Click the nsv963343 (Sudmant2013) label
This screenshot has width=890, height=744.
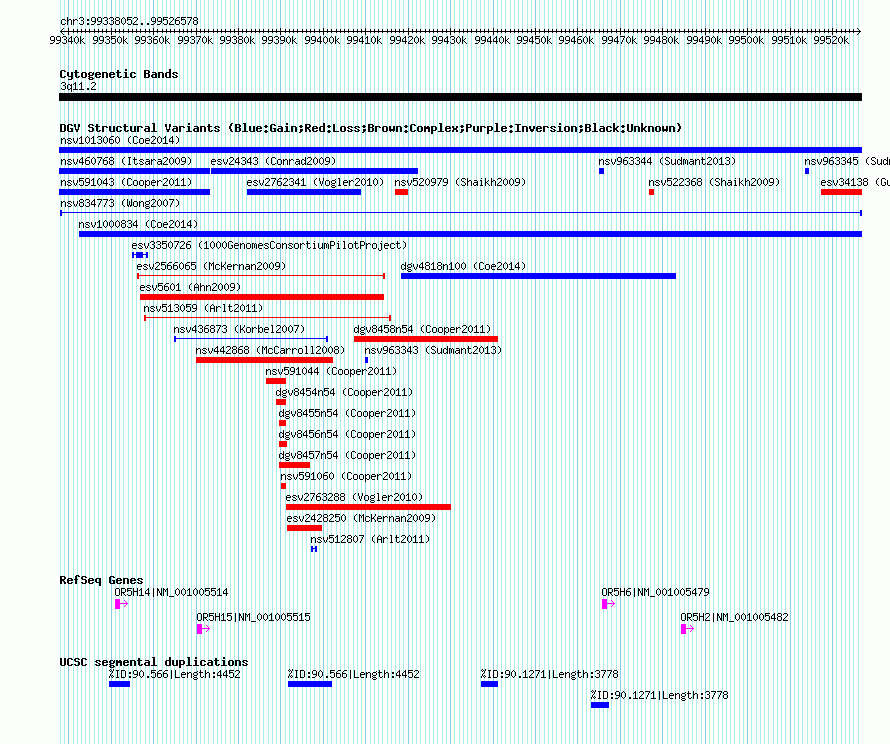tap(433, 350)
